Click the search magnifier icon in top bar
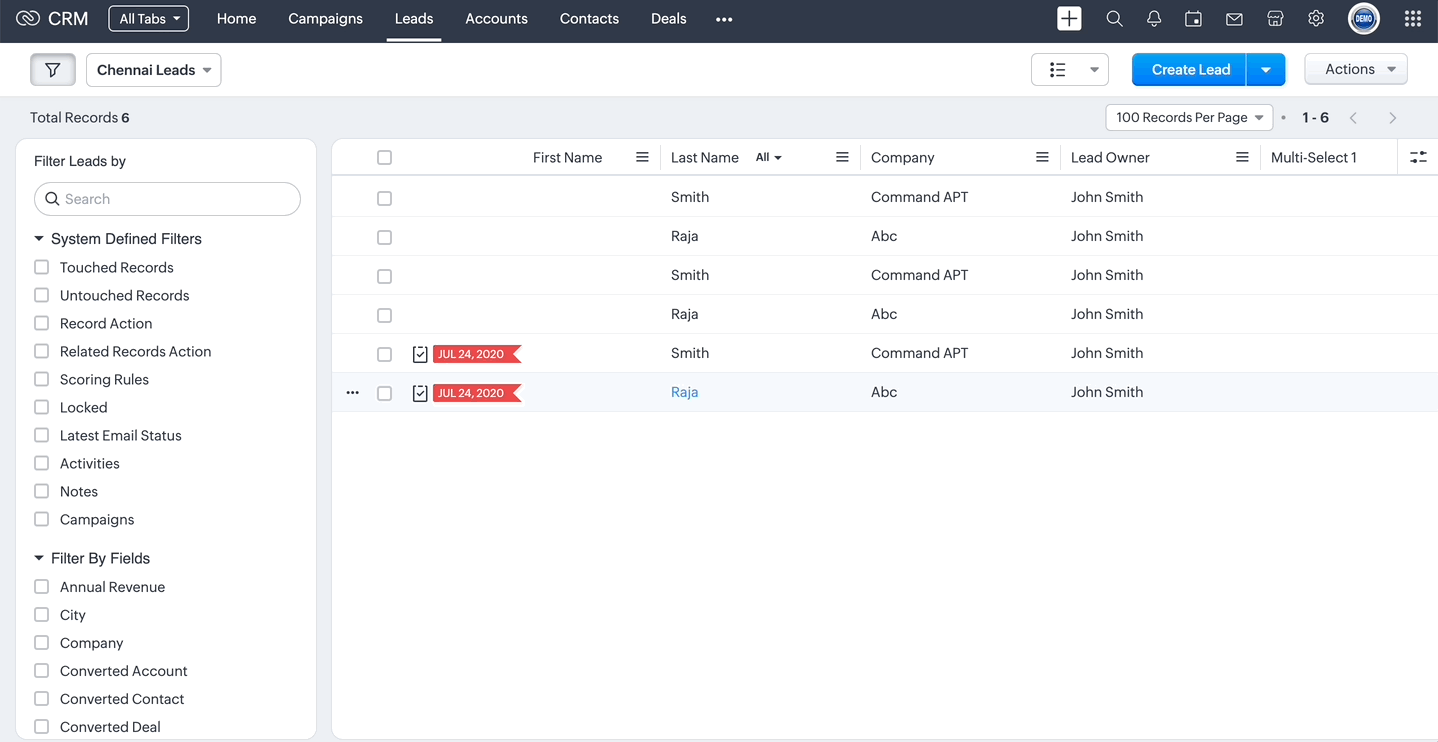The height and width of the screenshot is (742, 1438). coord(1114,19)
